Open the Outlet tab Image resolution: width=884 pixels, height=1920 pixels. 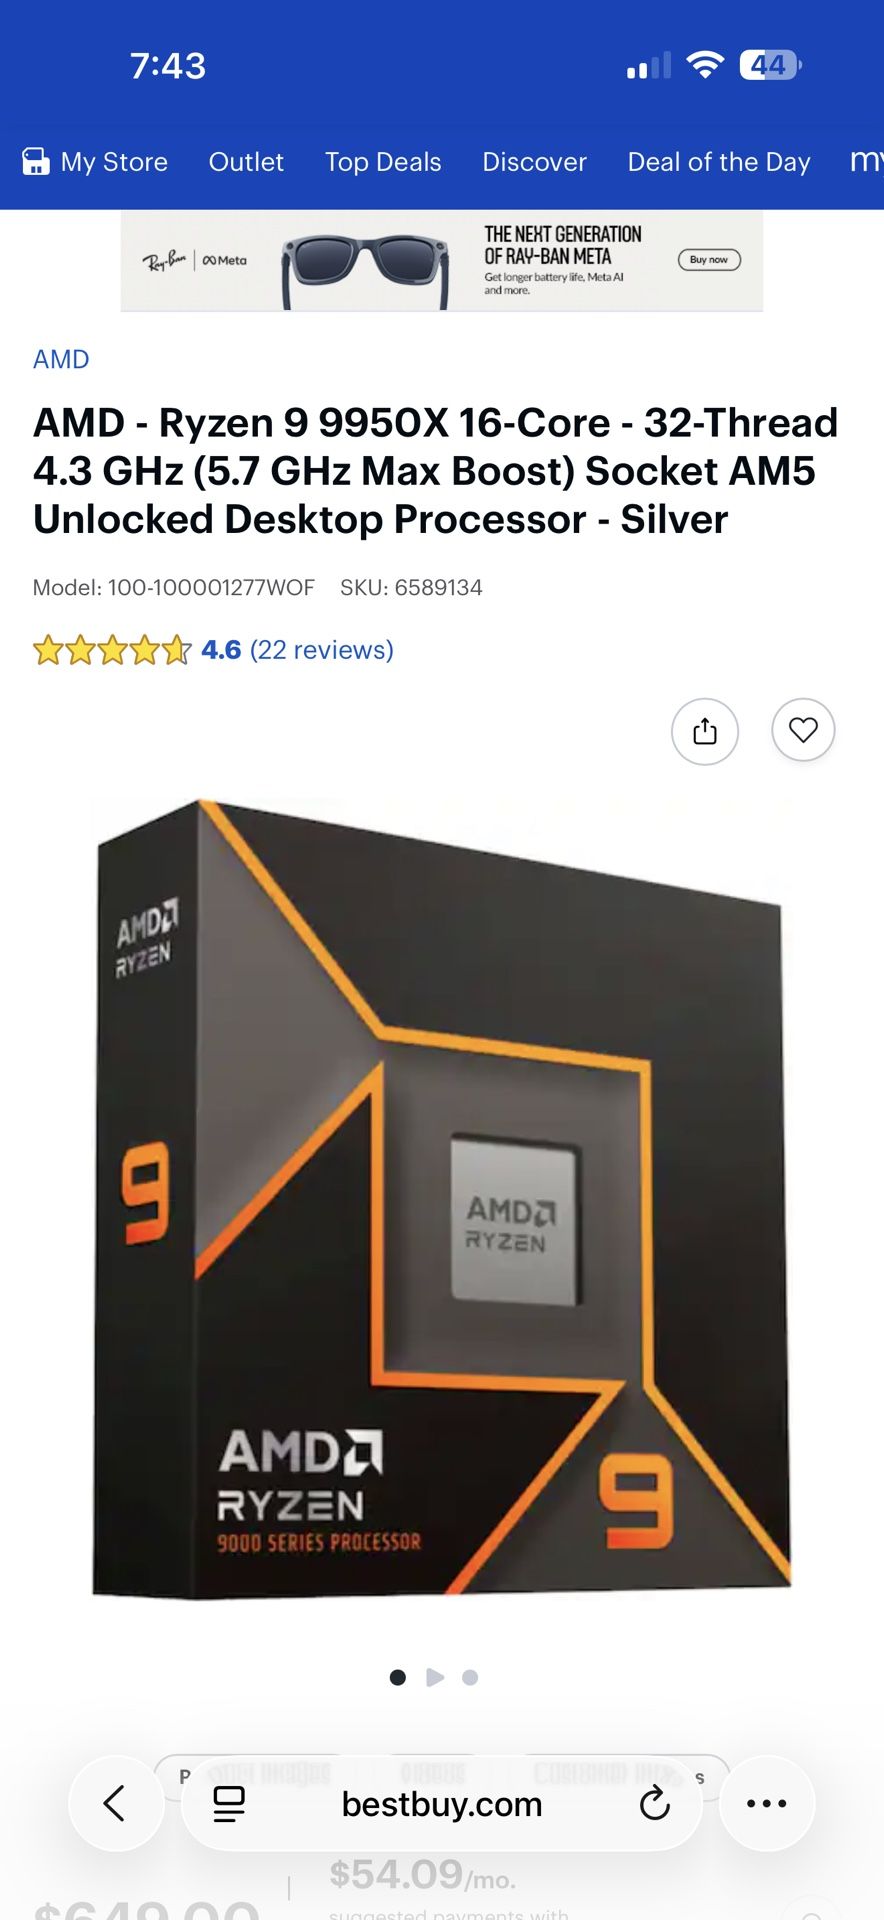click(246, 162)
